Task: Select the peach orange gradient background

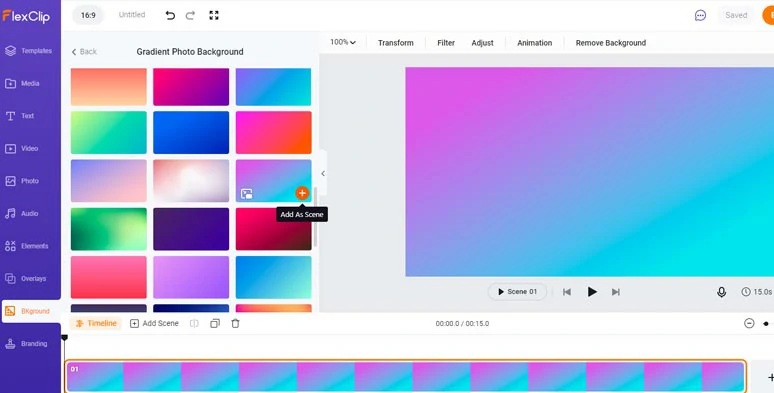Action: pyautogui.click(x=109, y=87)
